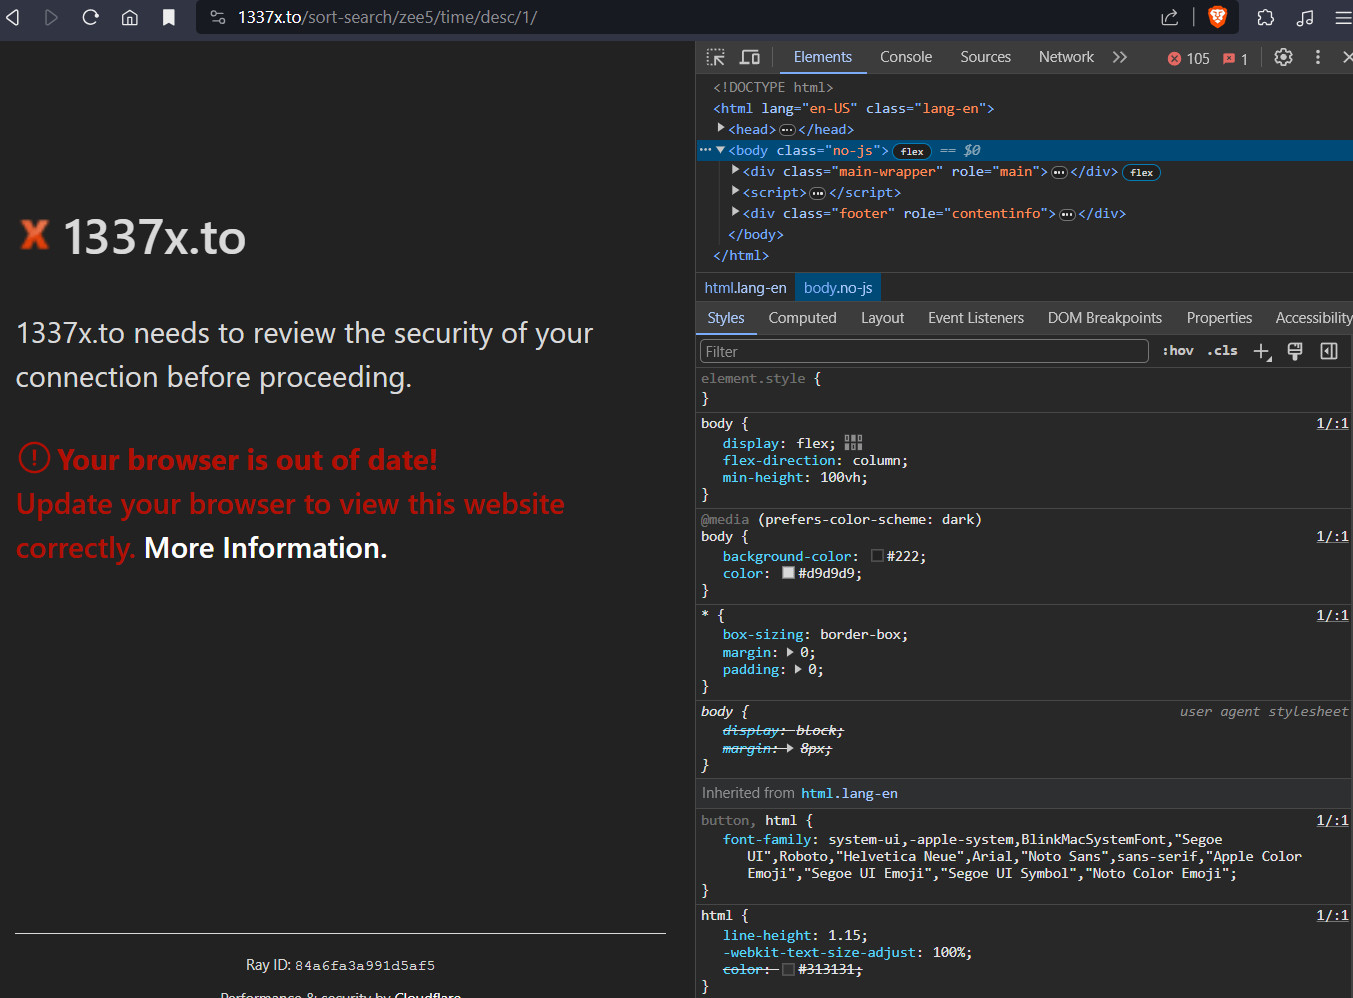Open the rendering emulation paintbrush icon
Viewport: 1353px width, 998px height.
pos(1295,351)
